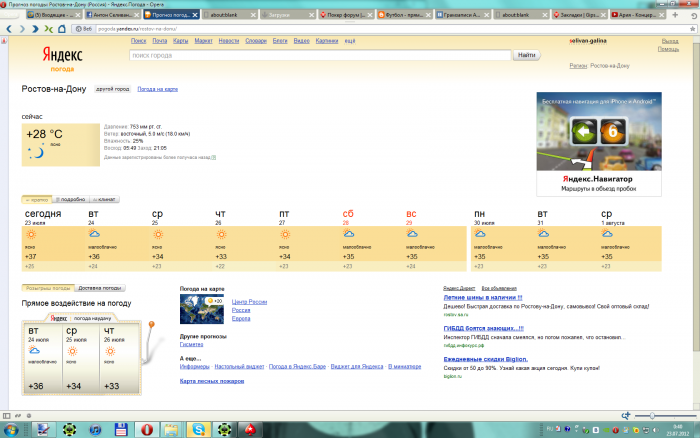Expand the ещё menu in Yandex services
This screenshot has width=700, height=438.
pos(350,41)
